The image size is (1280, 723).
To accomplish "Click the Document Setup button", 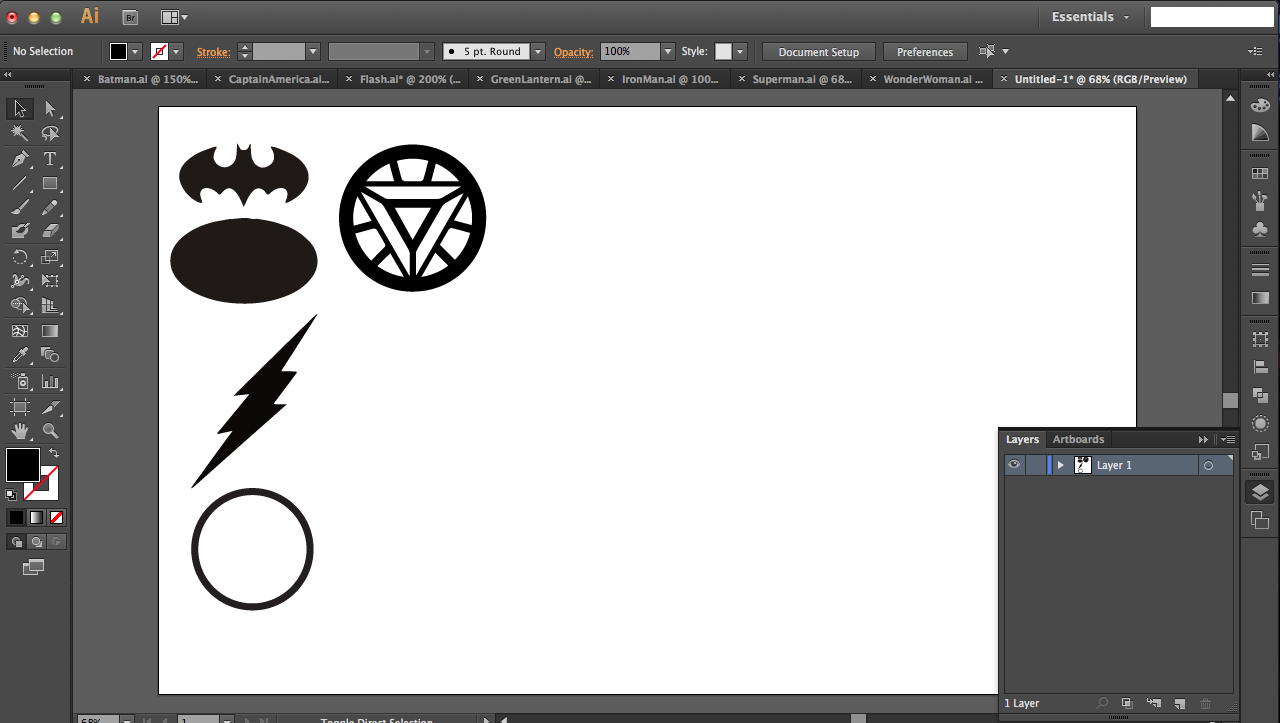I will tap(818, 52).
